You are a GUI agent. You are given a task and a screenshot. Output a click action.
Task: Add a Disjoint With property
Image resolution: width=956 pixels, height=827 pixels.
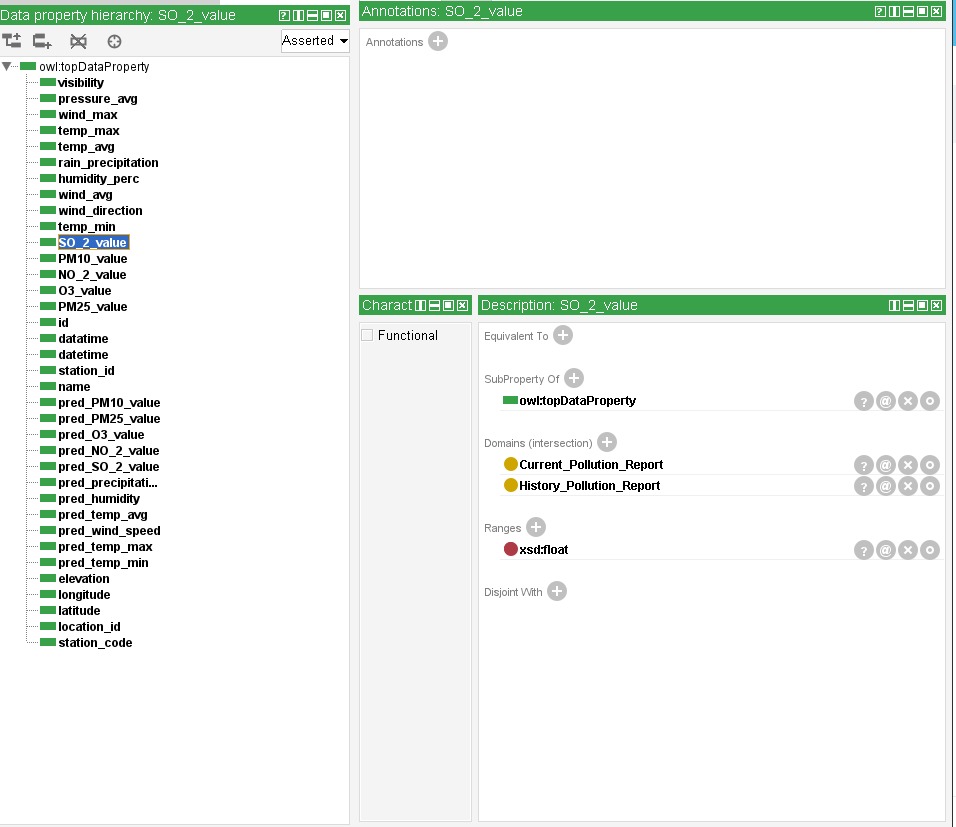pyautogui.click(x=557, y=591)
